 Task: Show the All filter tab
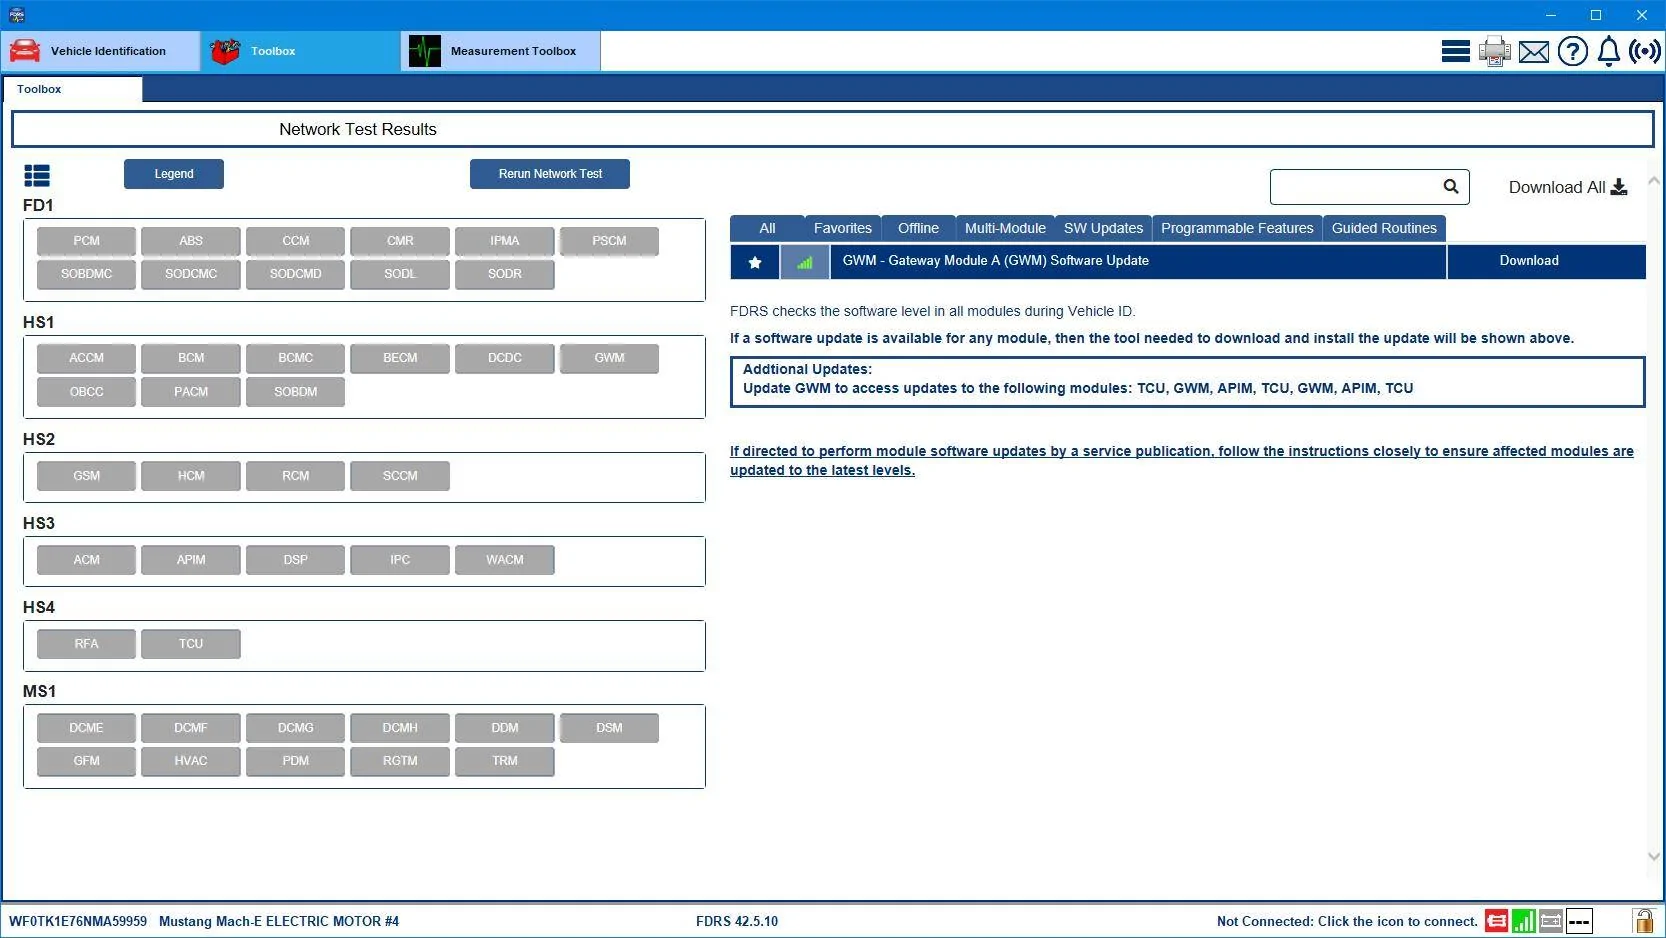pos(767,228)
